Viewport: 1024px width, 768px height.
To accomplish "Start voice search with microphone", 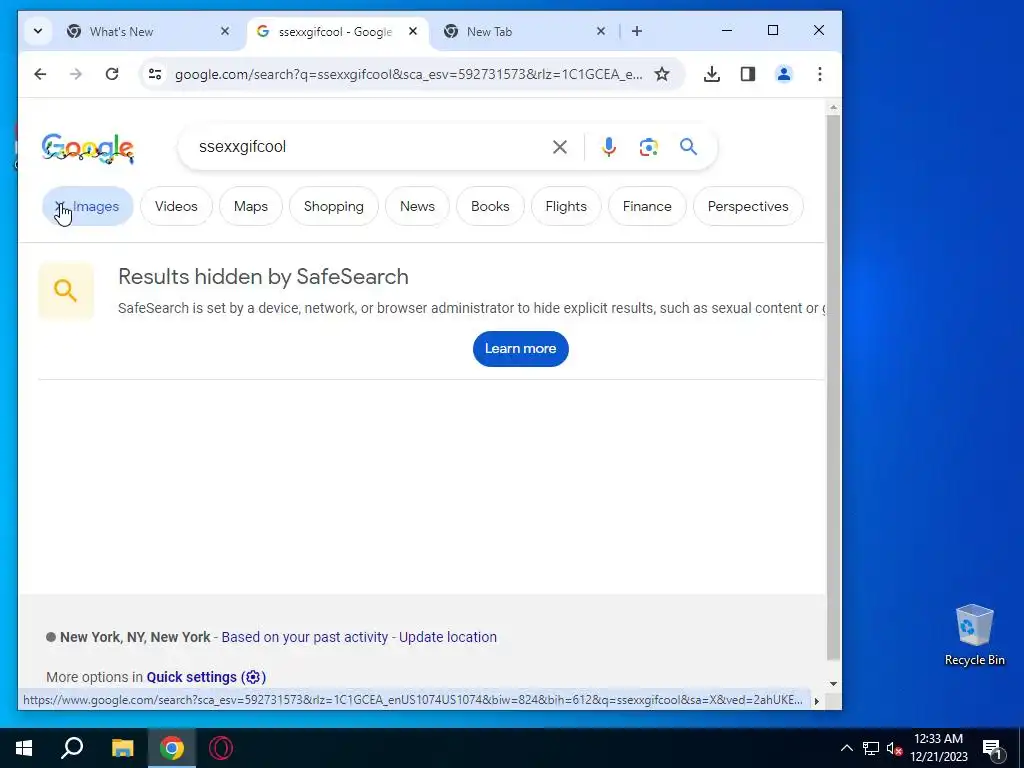I will [x=609, y=147].
